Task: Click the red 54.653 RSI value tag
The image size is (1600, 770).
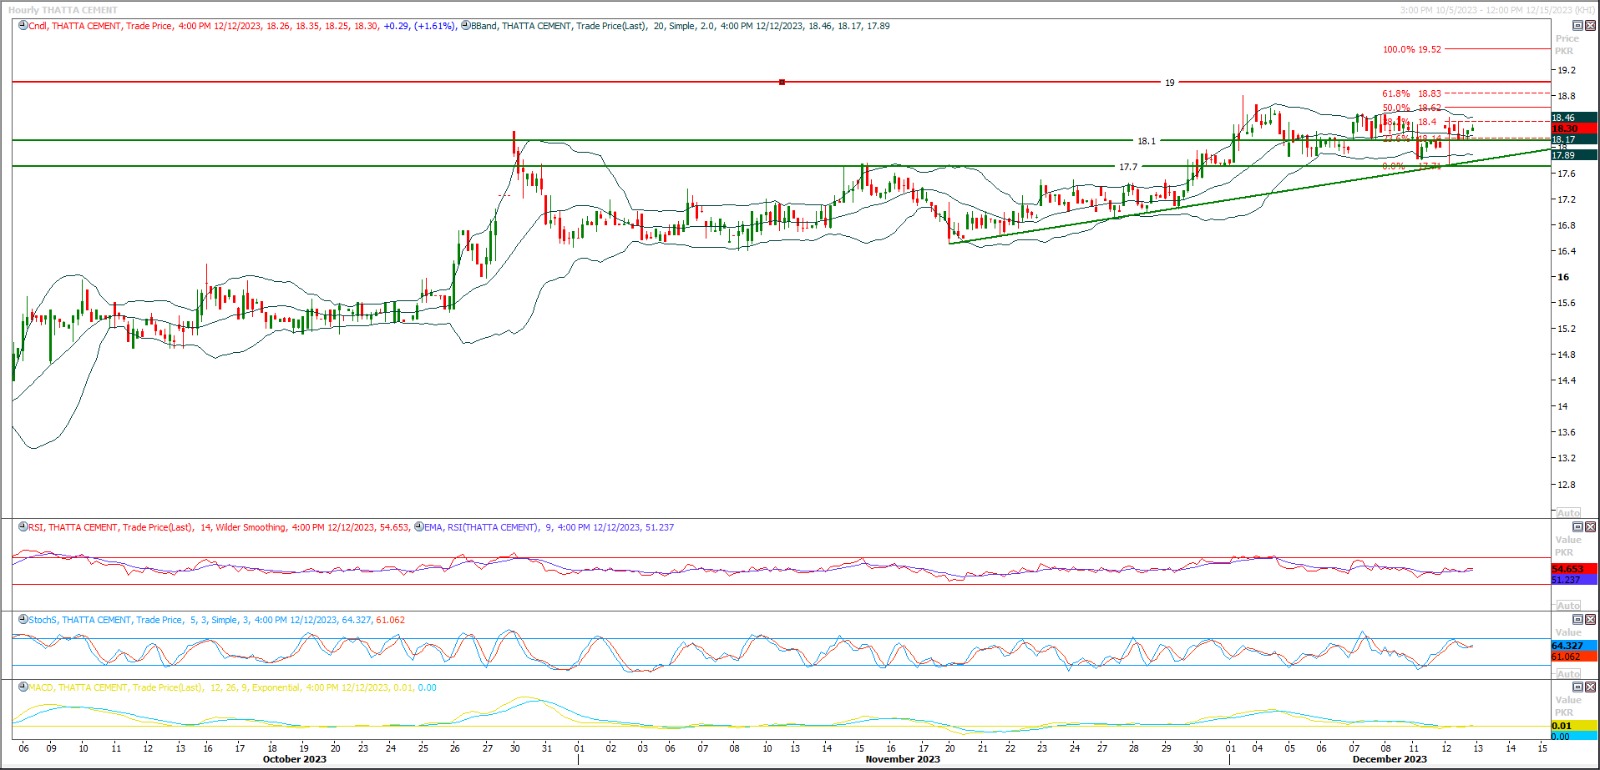Action: tap(1574, 569)
